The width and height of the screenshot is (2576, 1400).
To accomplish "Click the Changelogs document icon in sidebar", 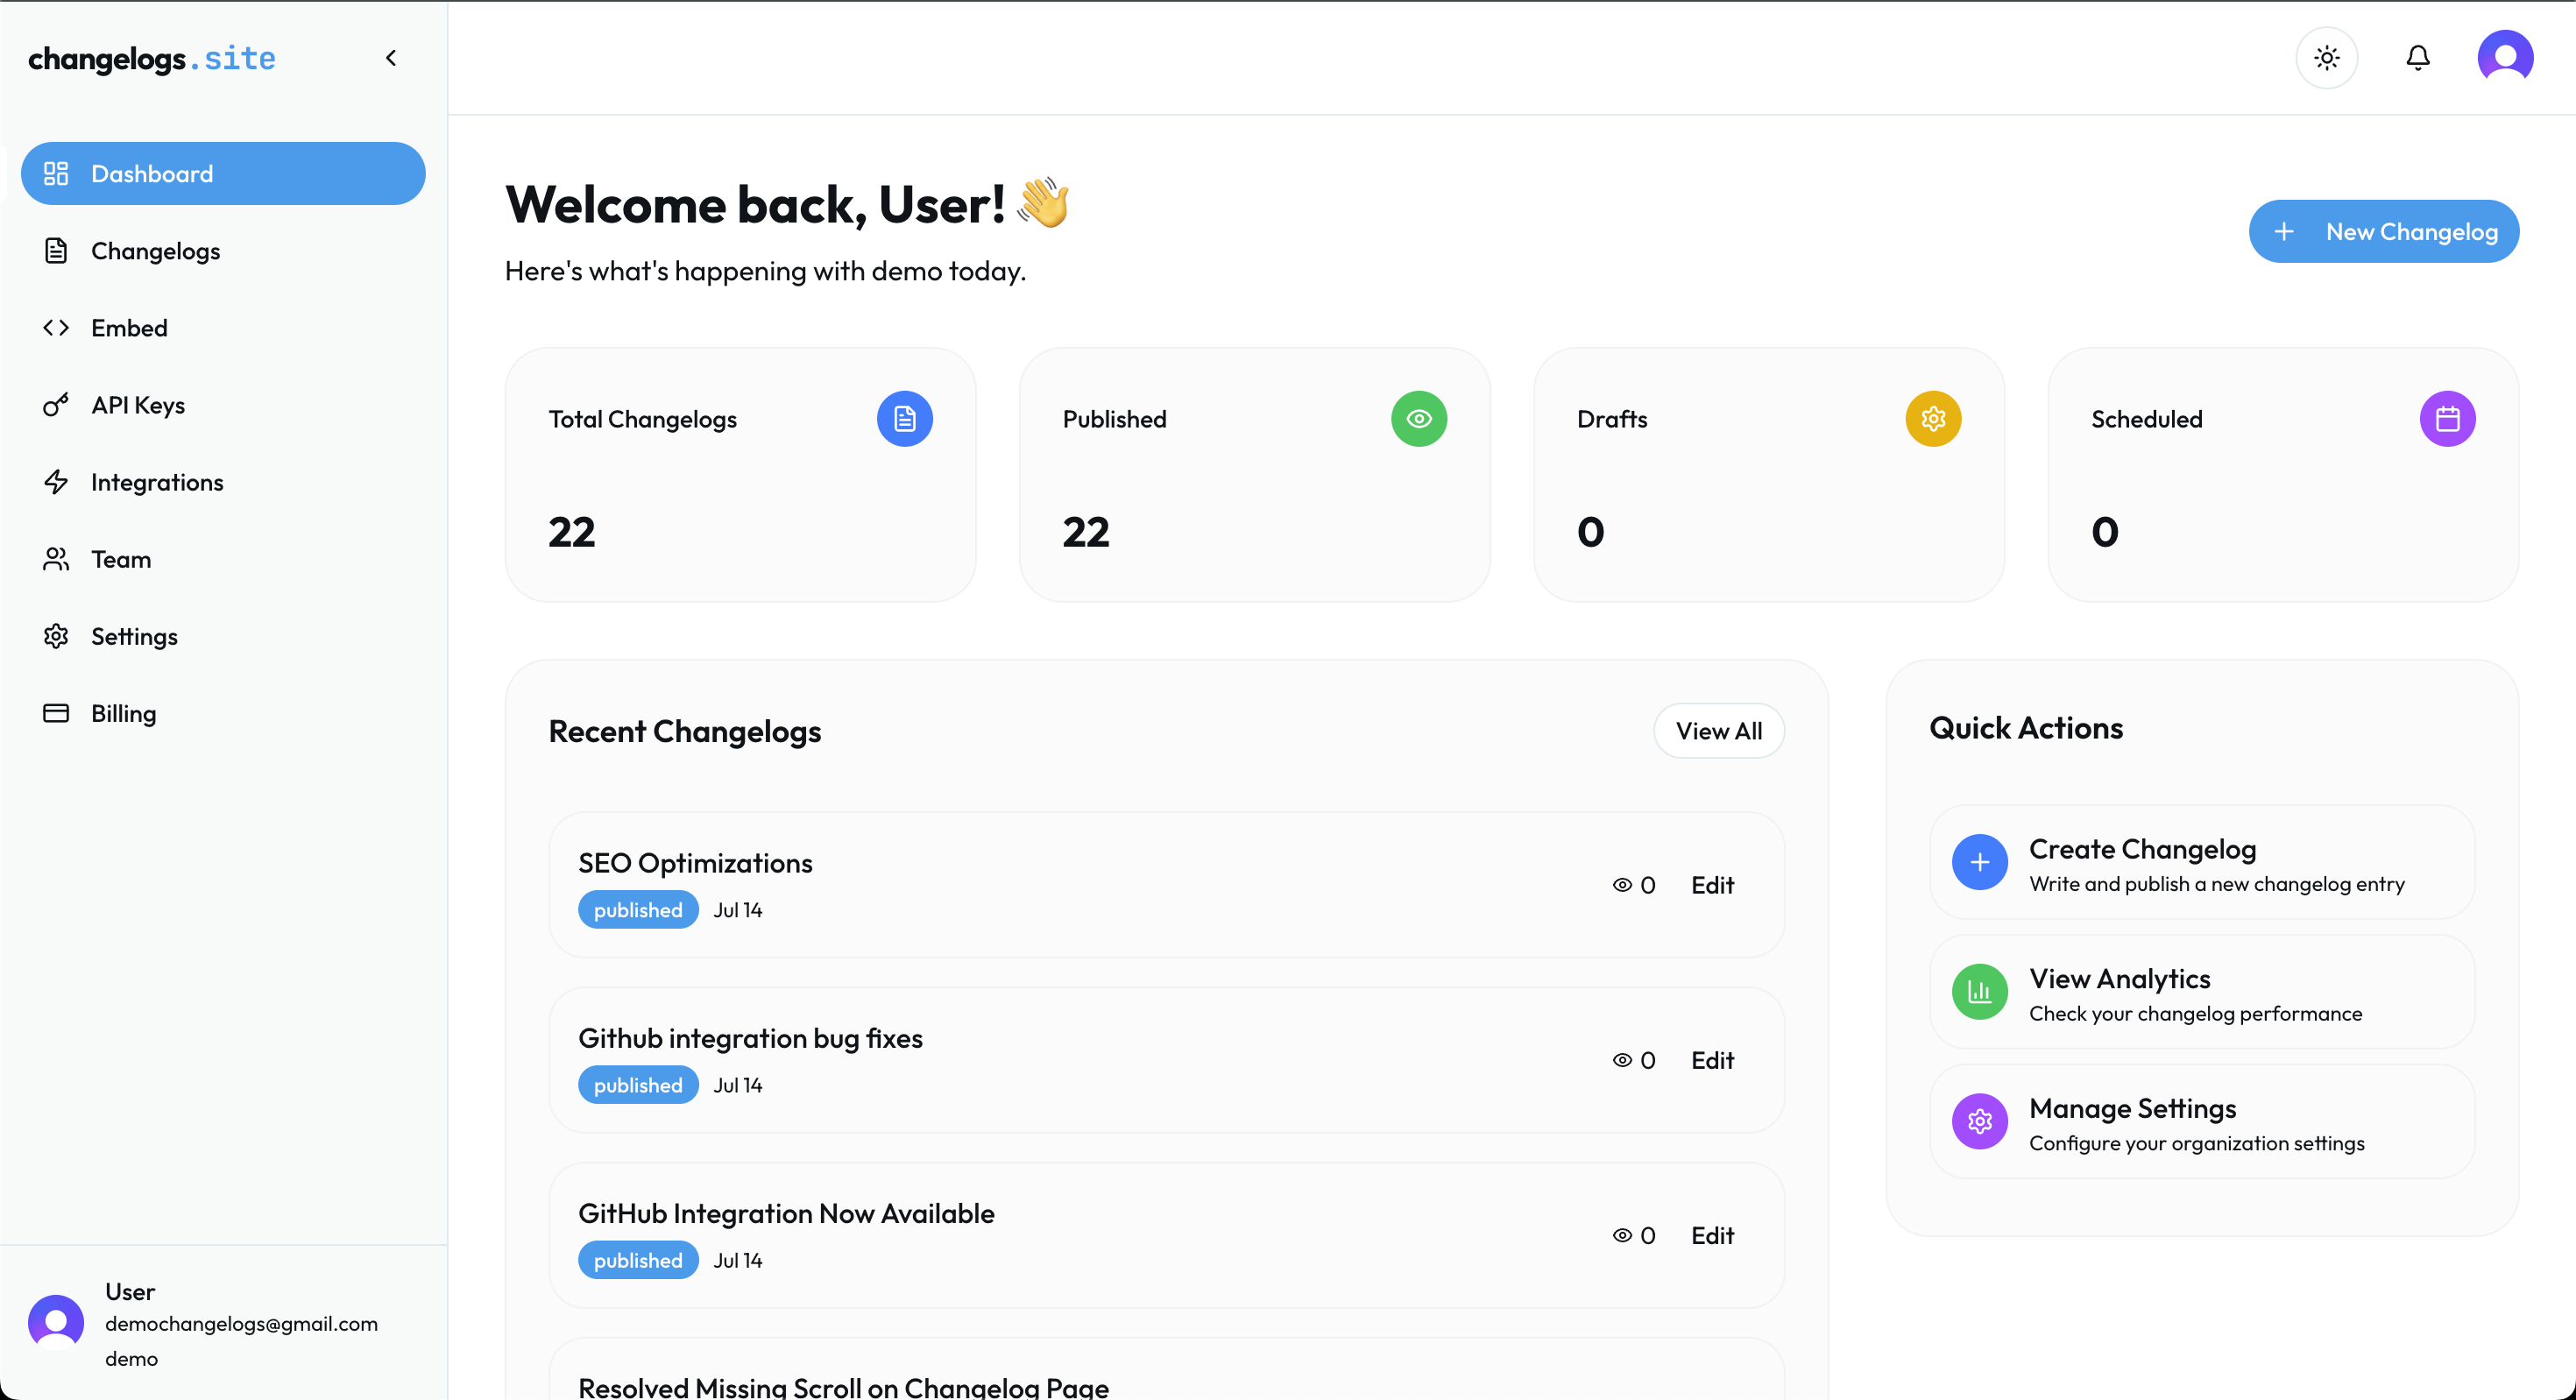I will pos(56,251).
